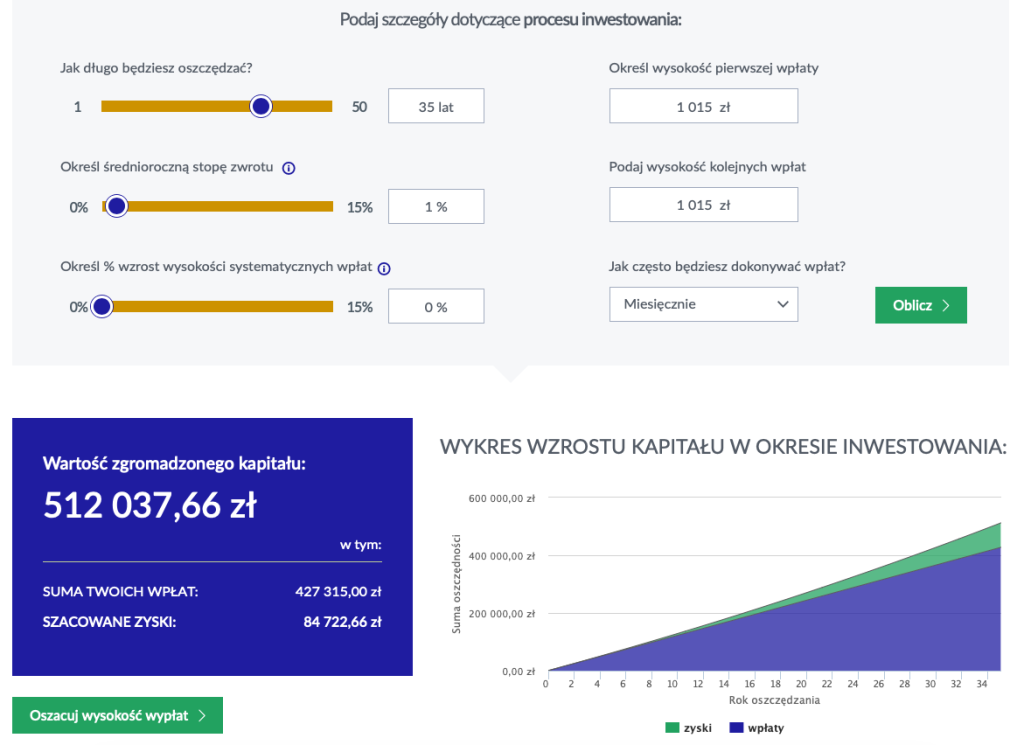Click the savings duration slider handle
1024x745 pixels.
pos(261,106)
